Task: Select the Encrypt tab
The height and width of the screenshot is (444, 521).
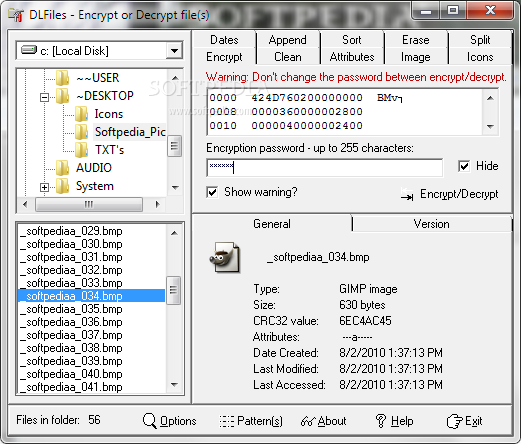Action: point(224,57)
